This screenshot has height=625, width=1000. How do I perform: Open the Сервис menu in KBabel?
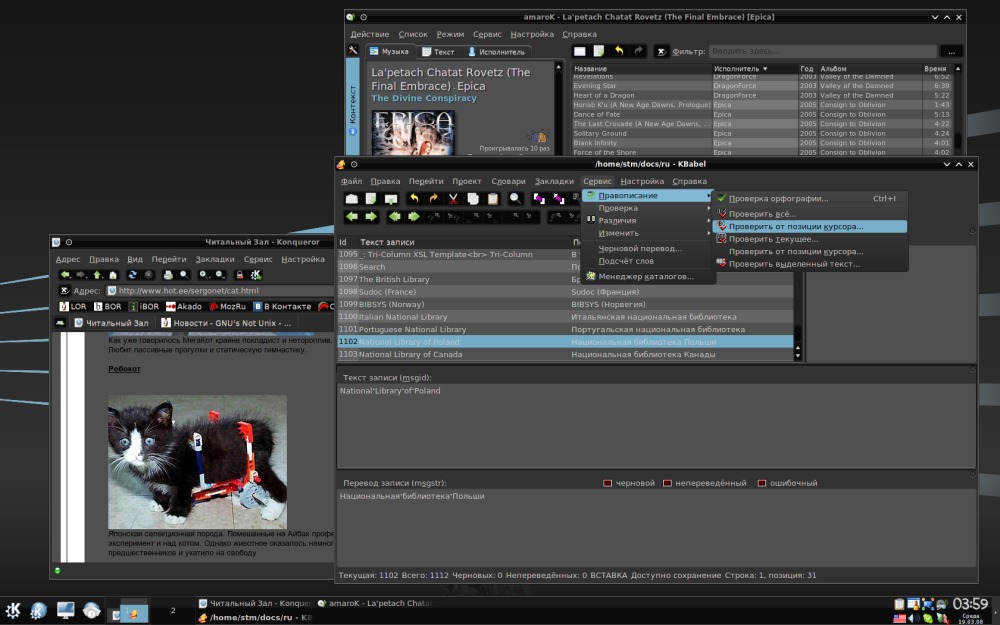pos(598,181)
